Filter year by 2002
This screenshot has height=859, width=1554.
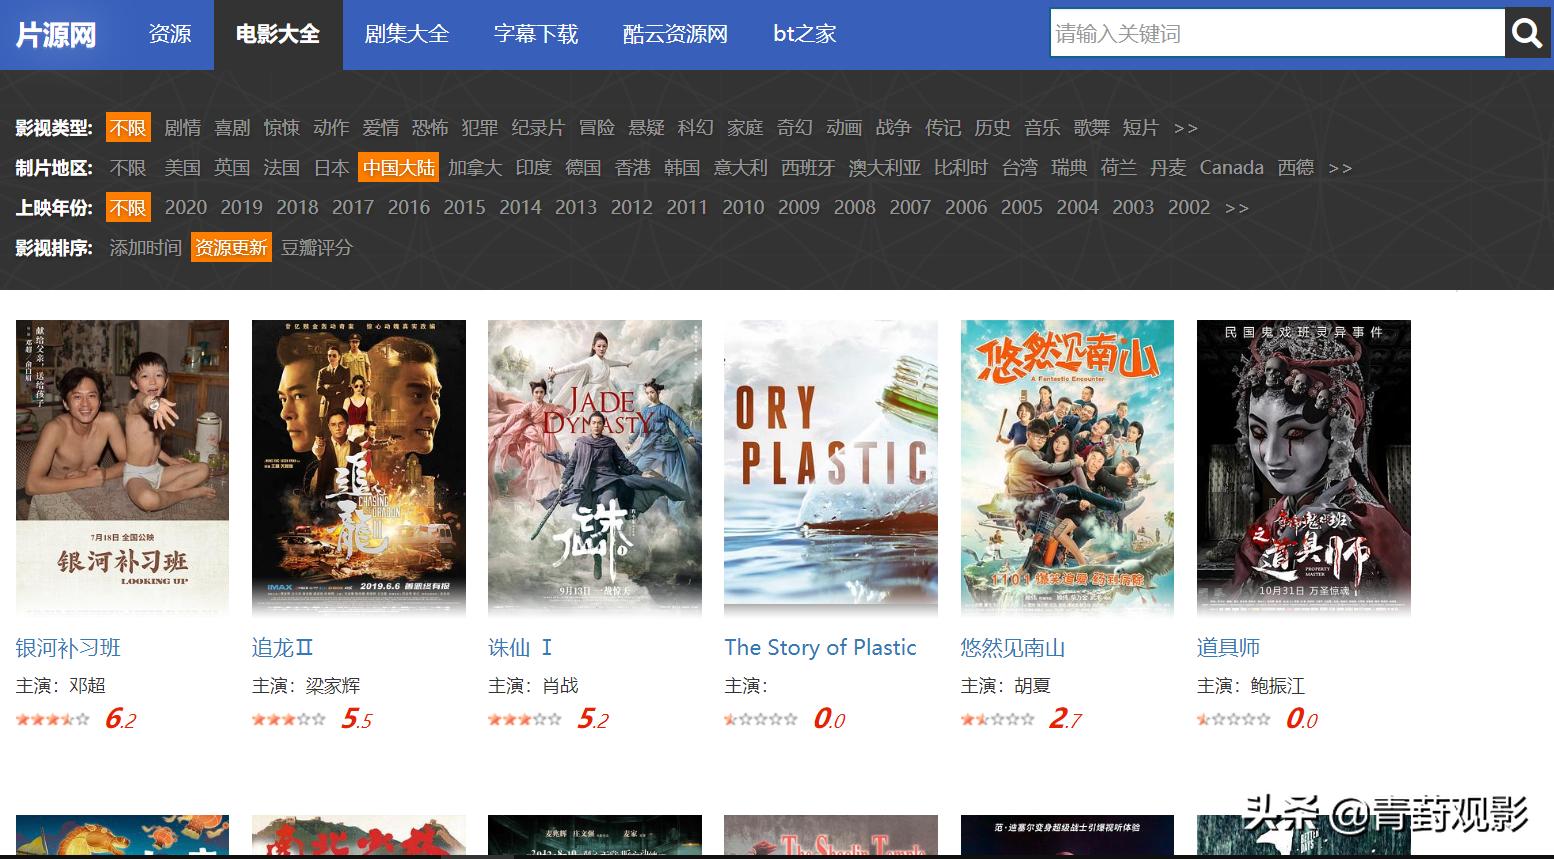click(x=1189, y=208)
